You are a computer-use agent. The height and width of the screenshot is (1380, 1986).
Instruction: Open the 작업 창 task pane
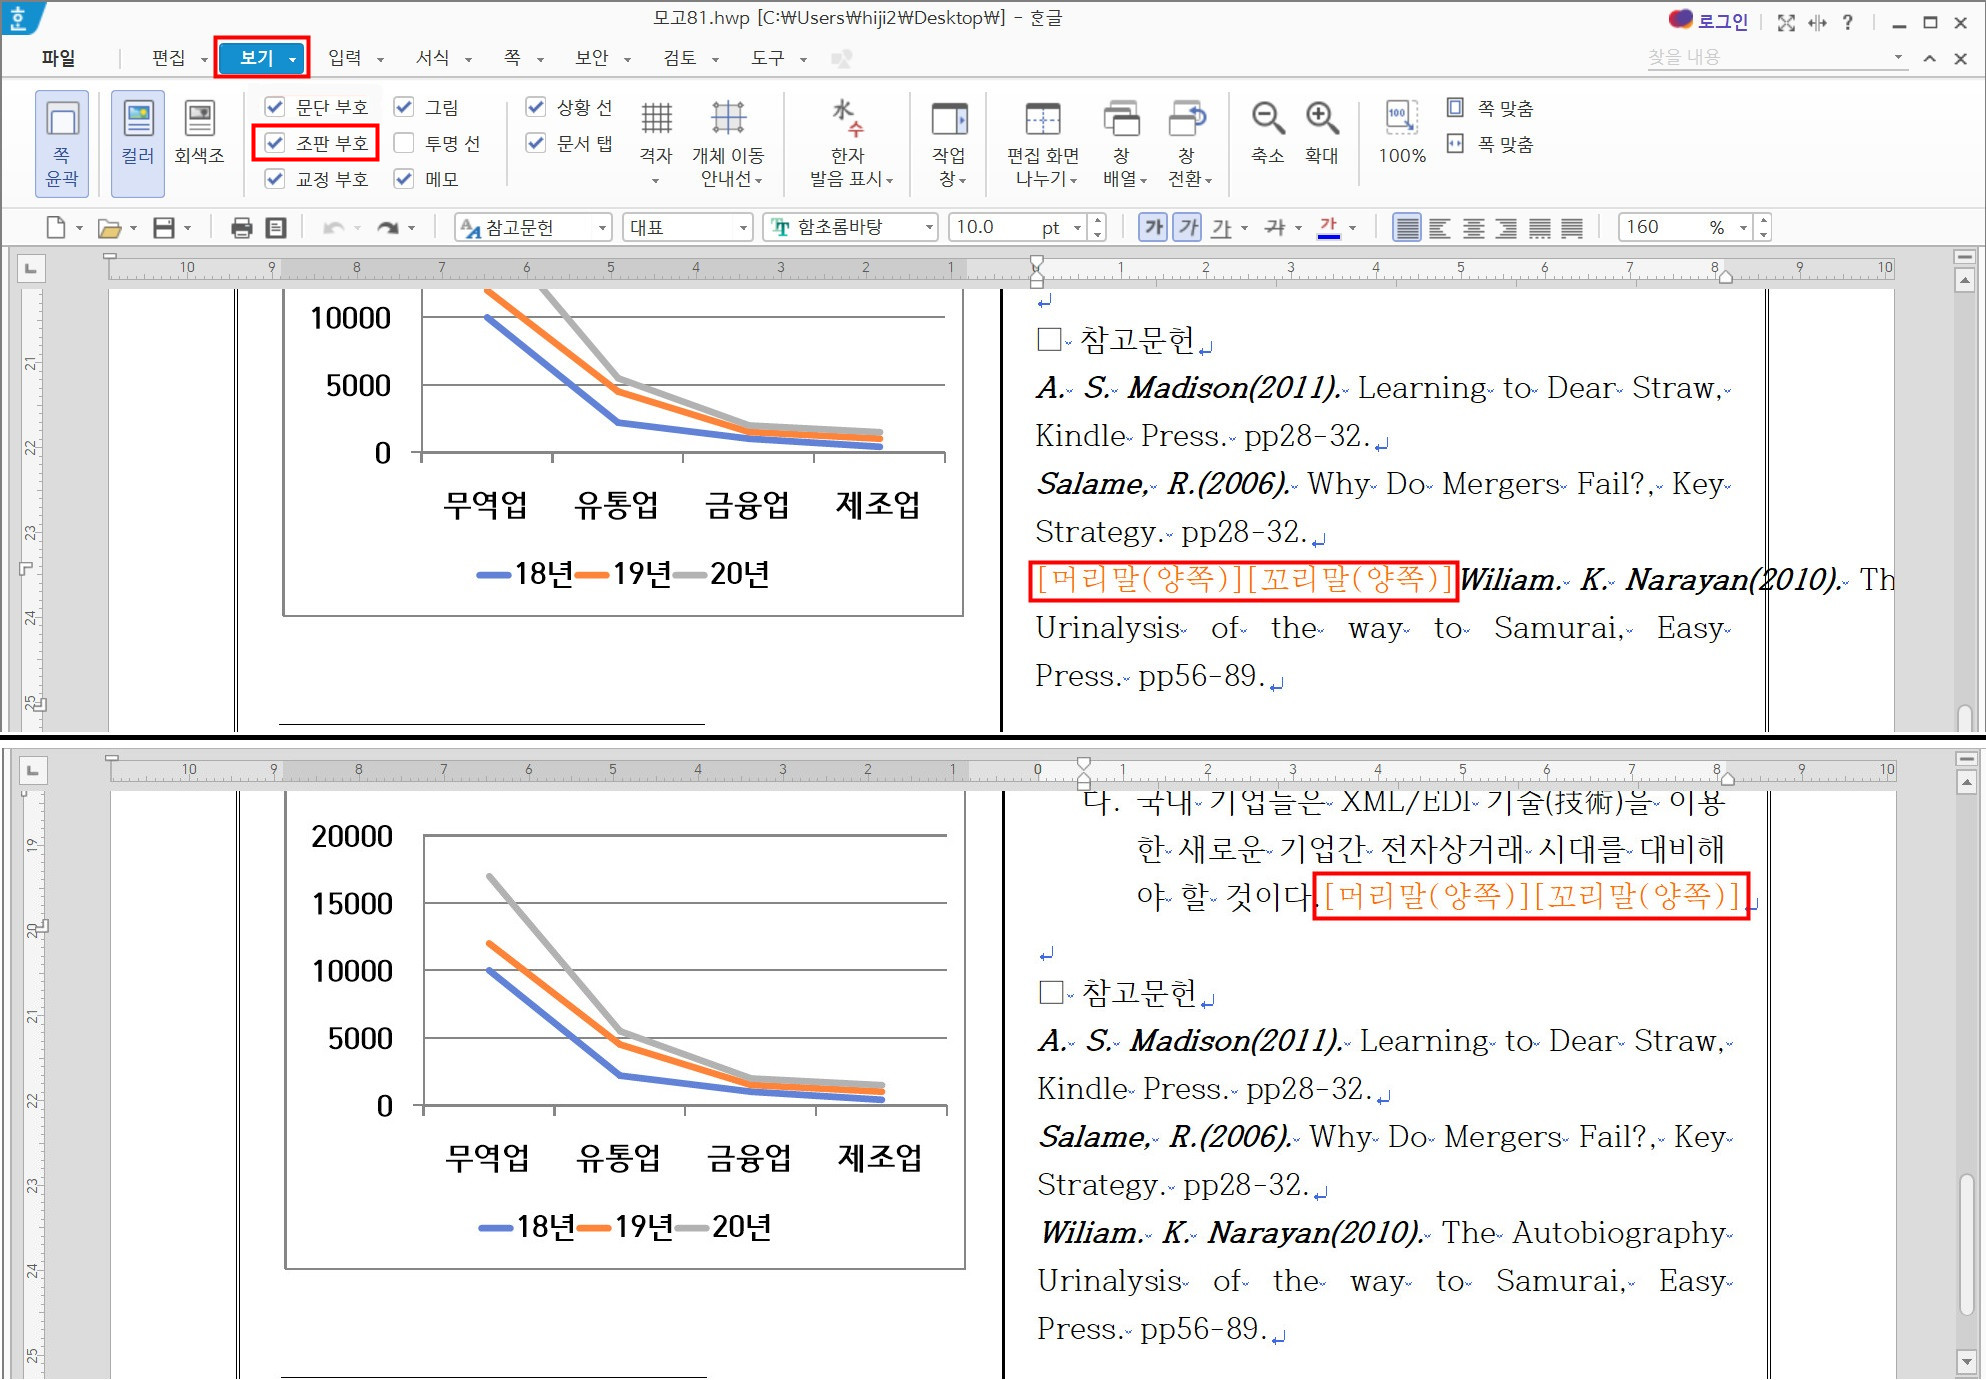pos(950,142)
